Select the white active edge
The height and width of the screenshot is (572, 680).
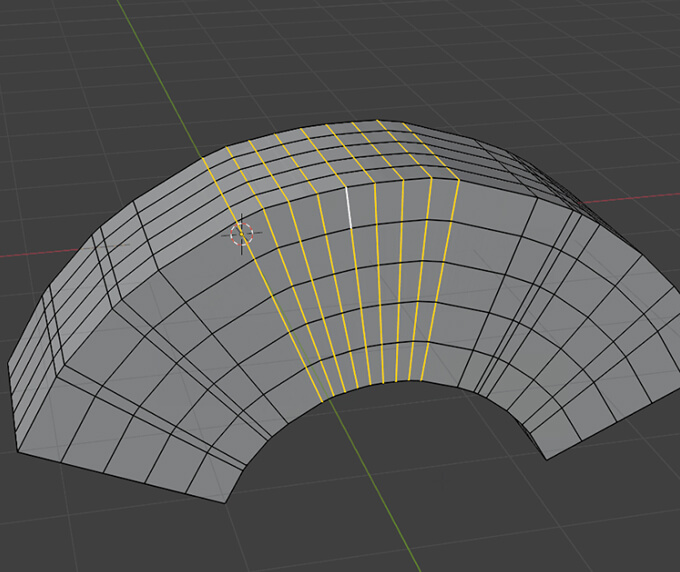(349, 207)
